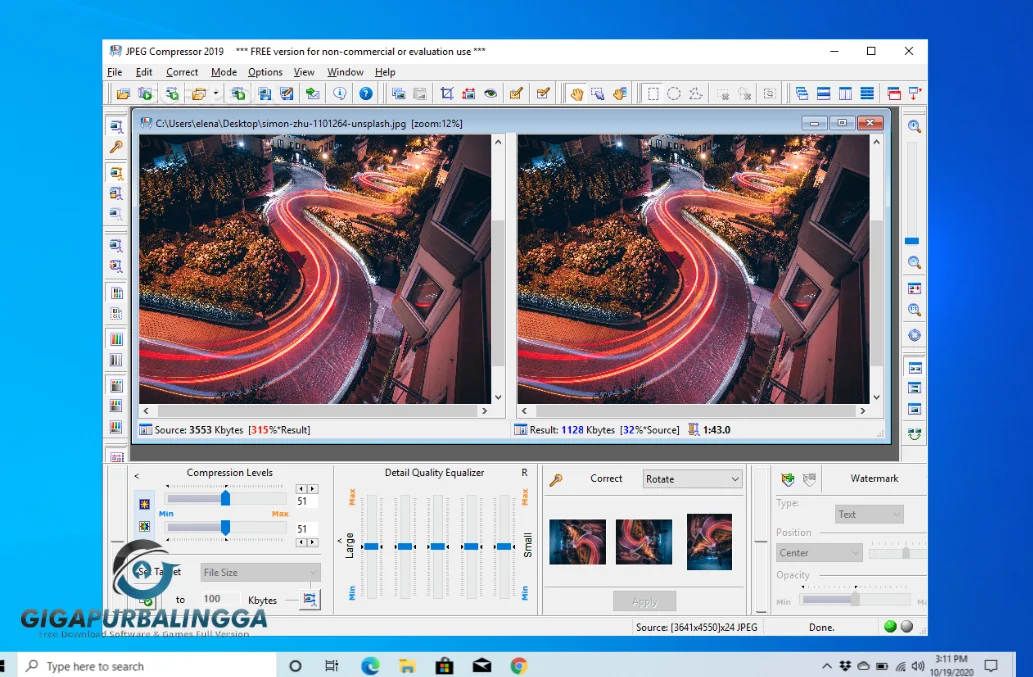Open the Edit menu
Viewport: 1033px width, 677px height.
144,72
